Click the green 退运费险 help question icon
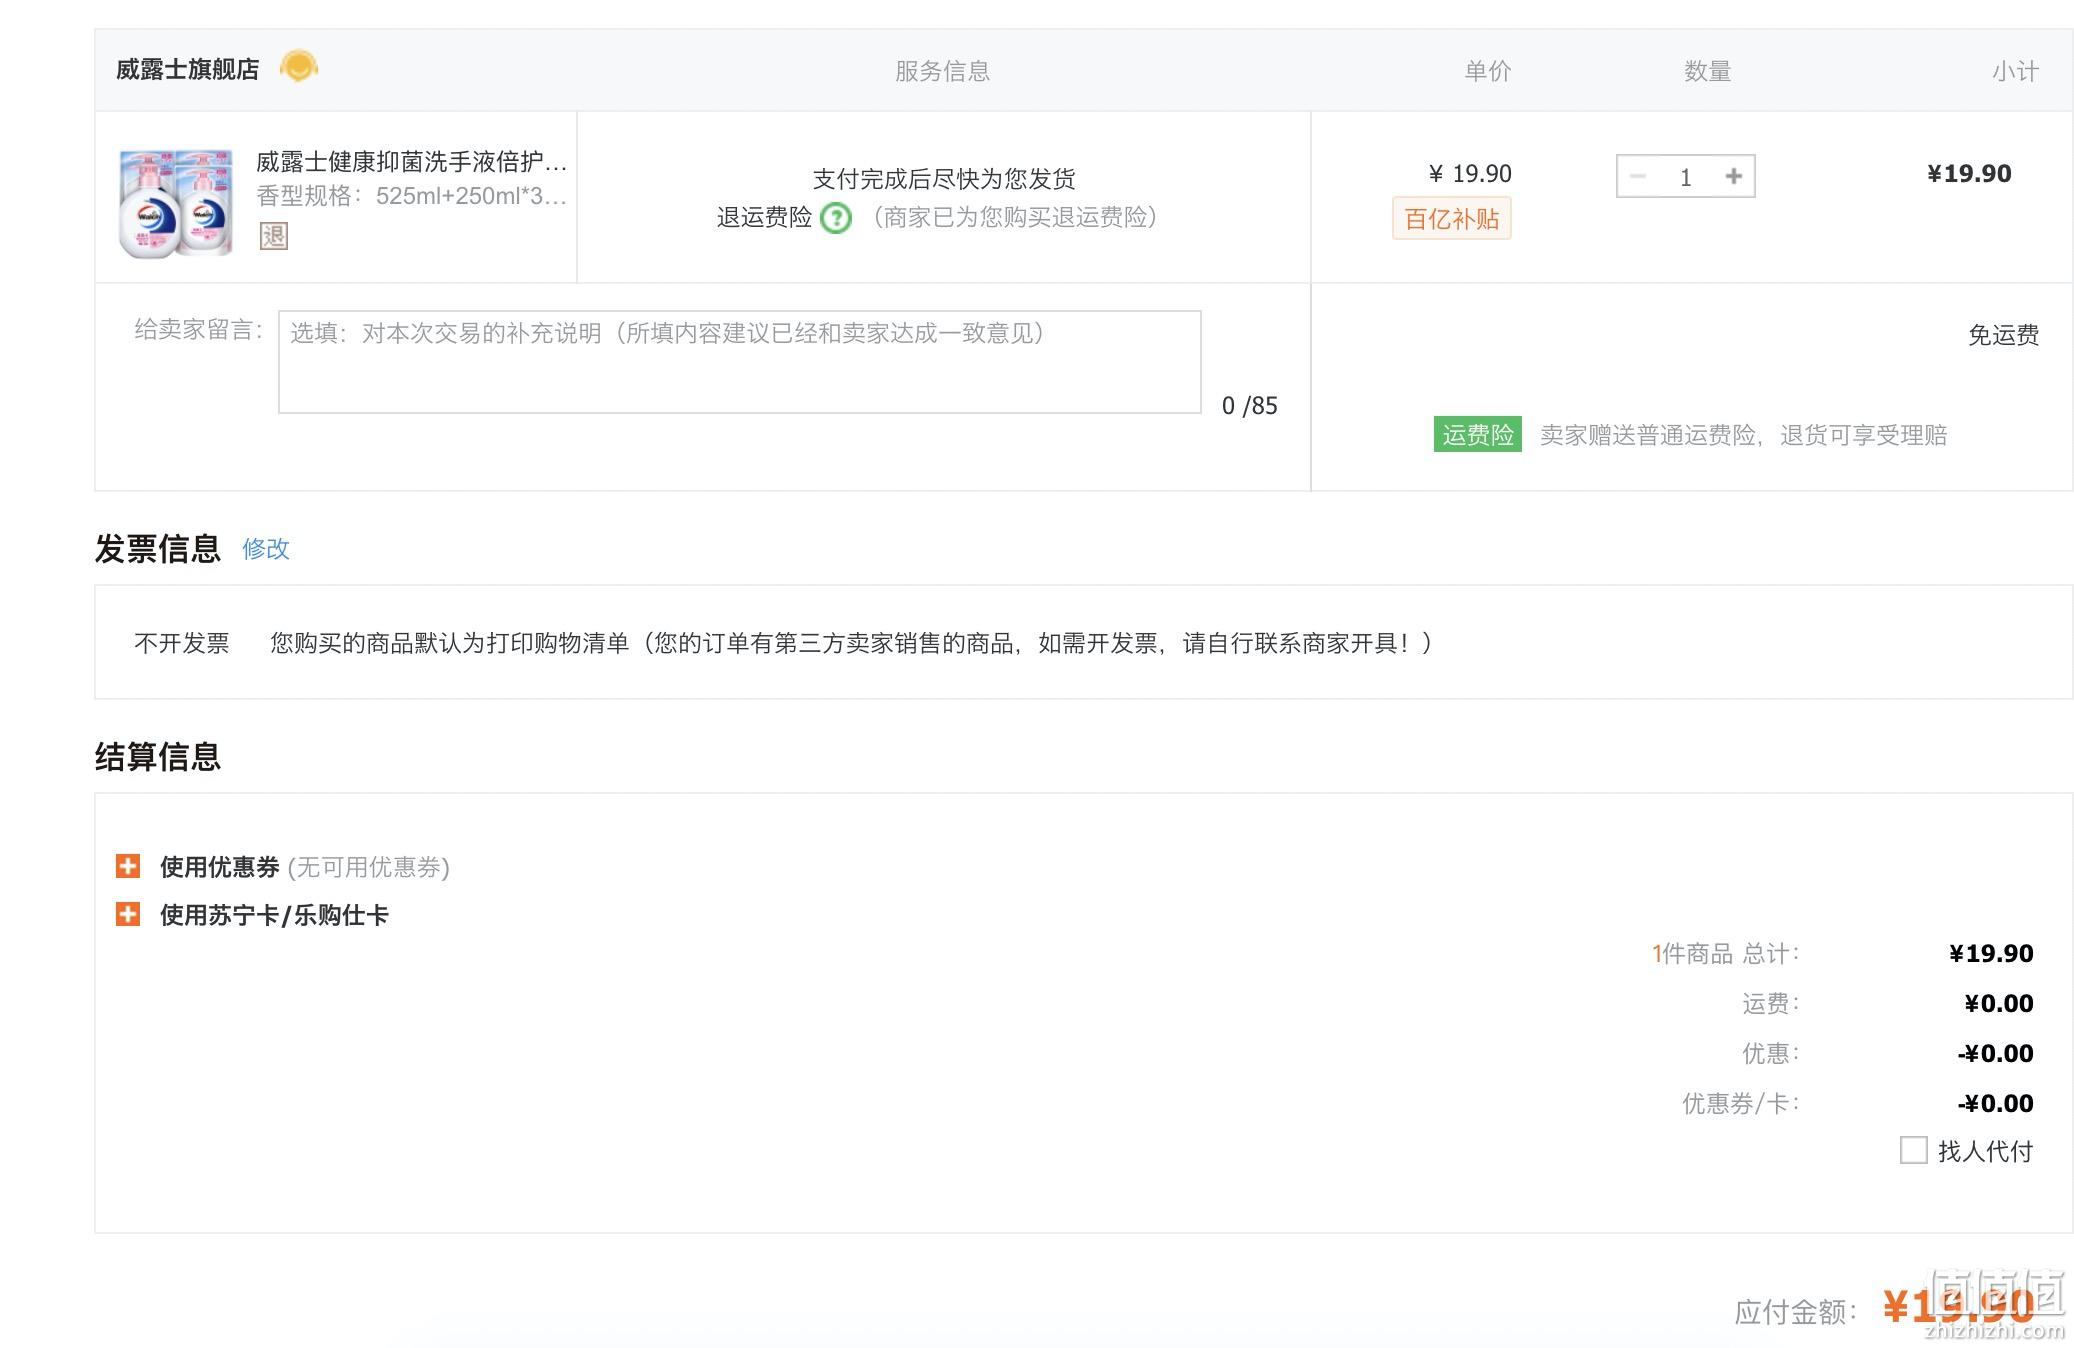The width and height of the screenshot is (2074, 1348). pos(835,218)
